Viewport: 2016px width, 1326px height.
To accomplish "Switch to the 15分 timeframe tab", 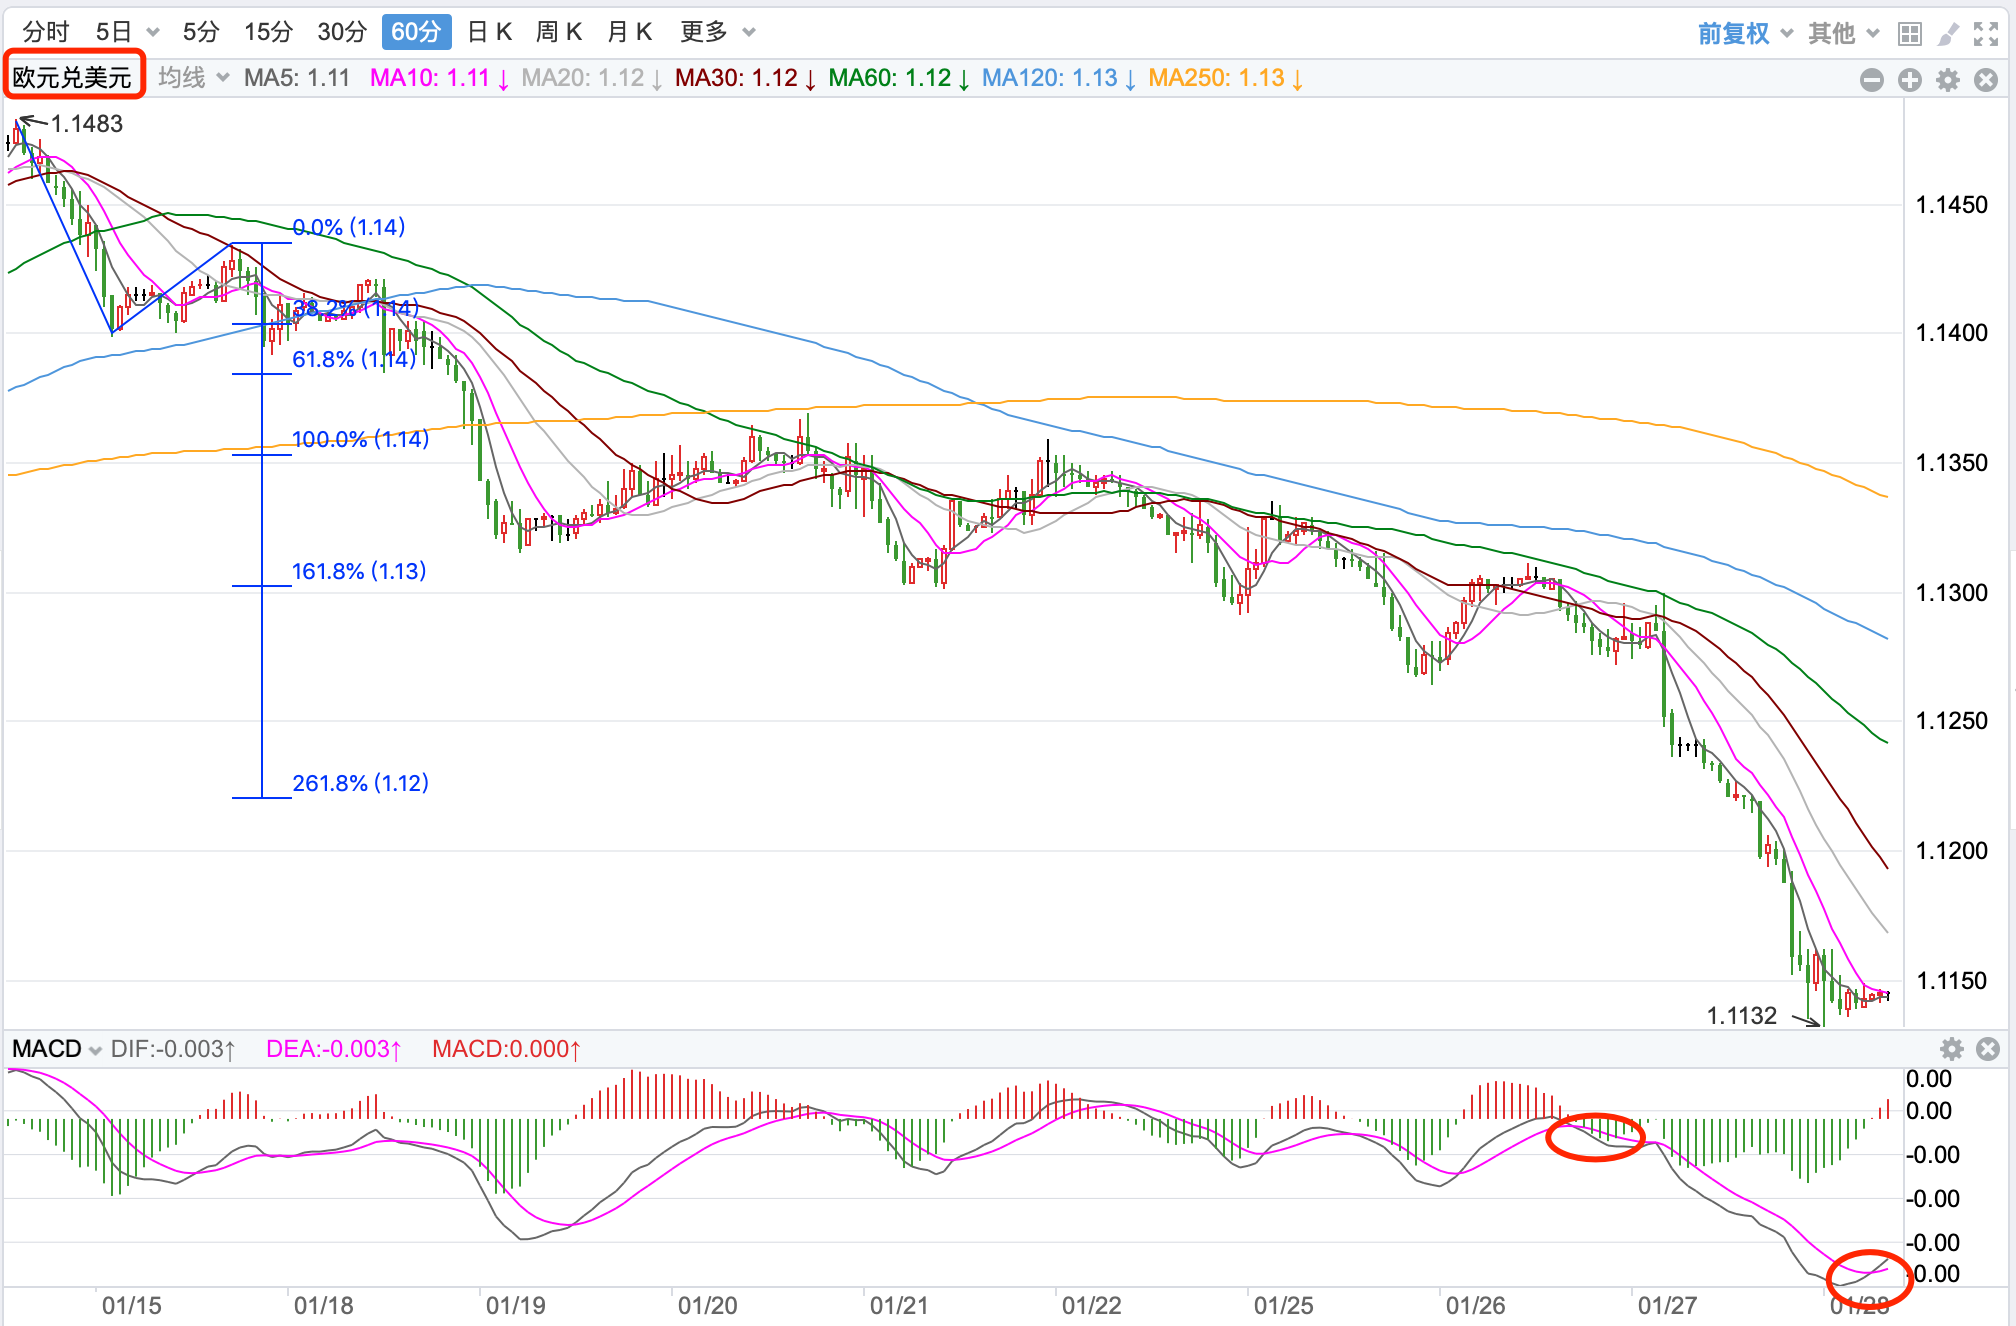I will point(268,32).
